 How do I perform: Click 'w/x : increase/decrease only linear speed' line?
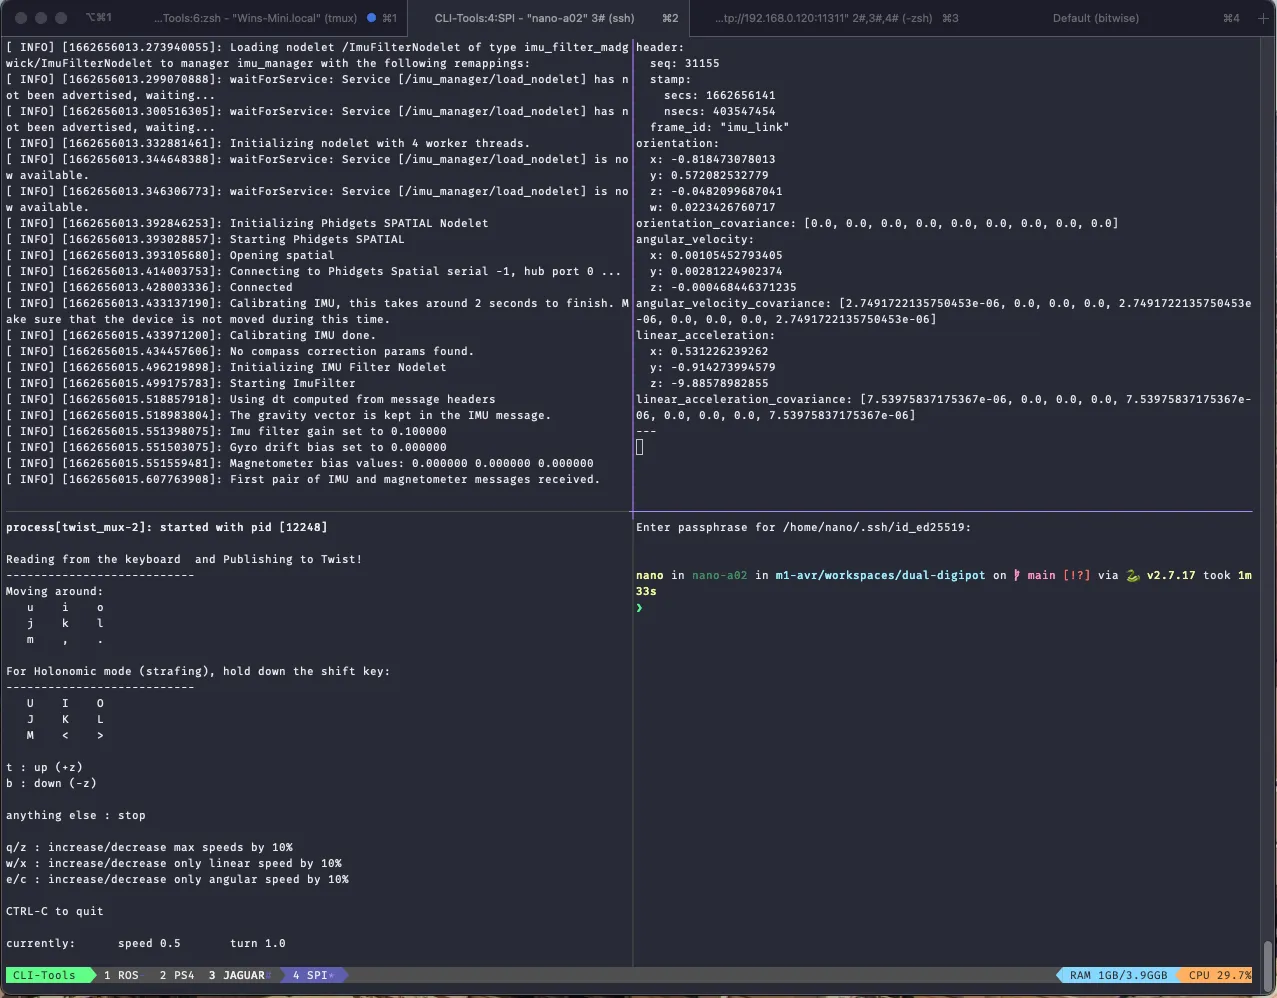click(x=174, y=863)
